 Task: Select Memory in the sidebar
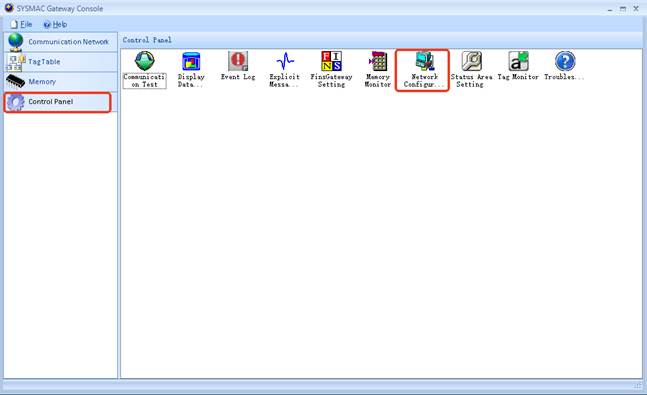(x=61, y=82)
